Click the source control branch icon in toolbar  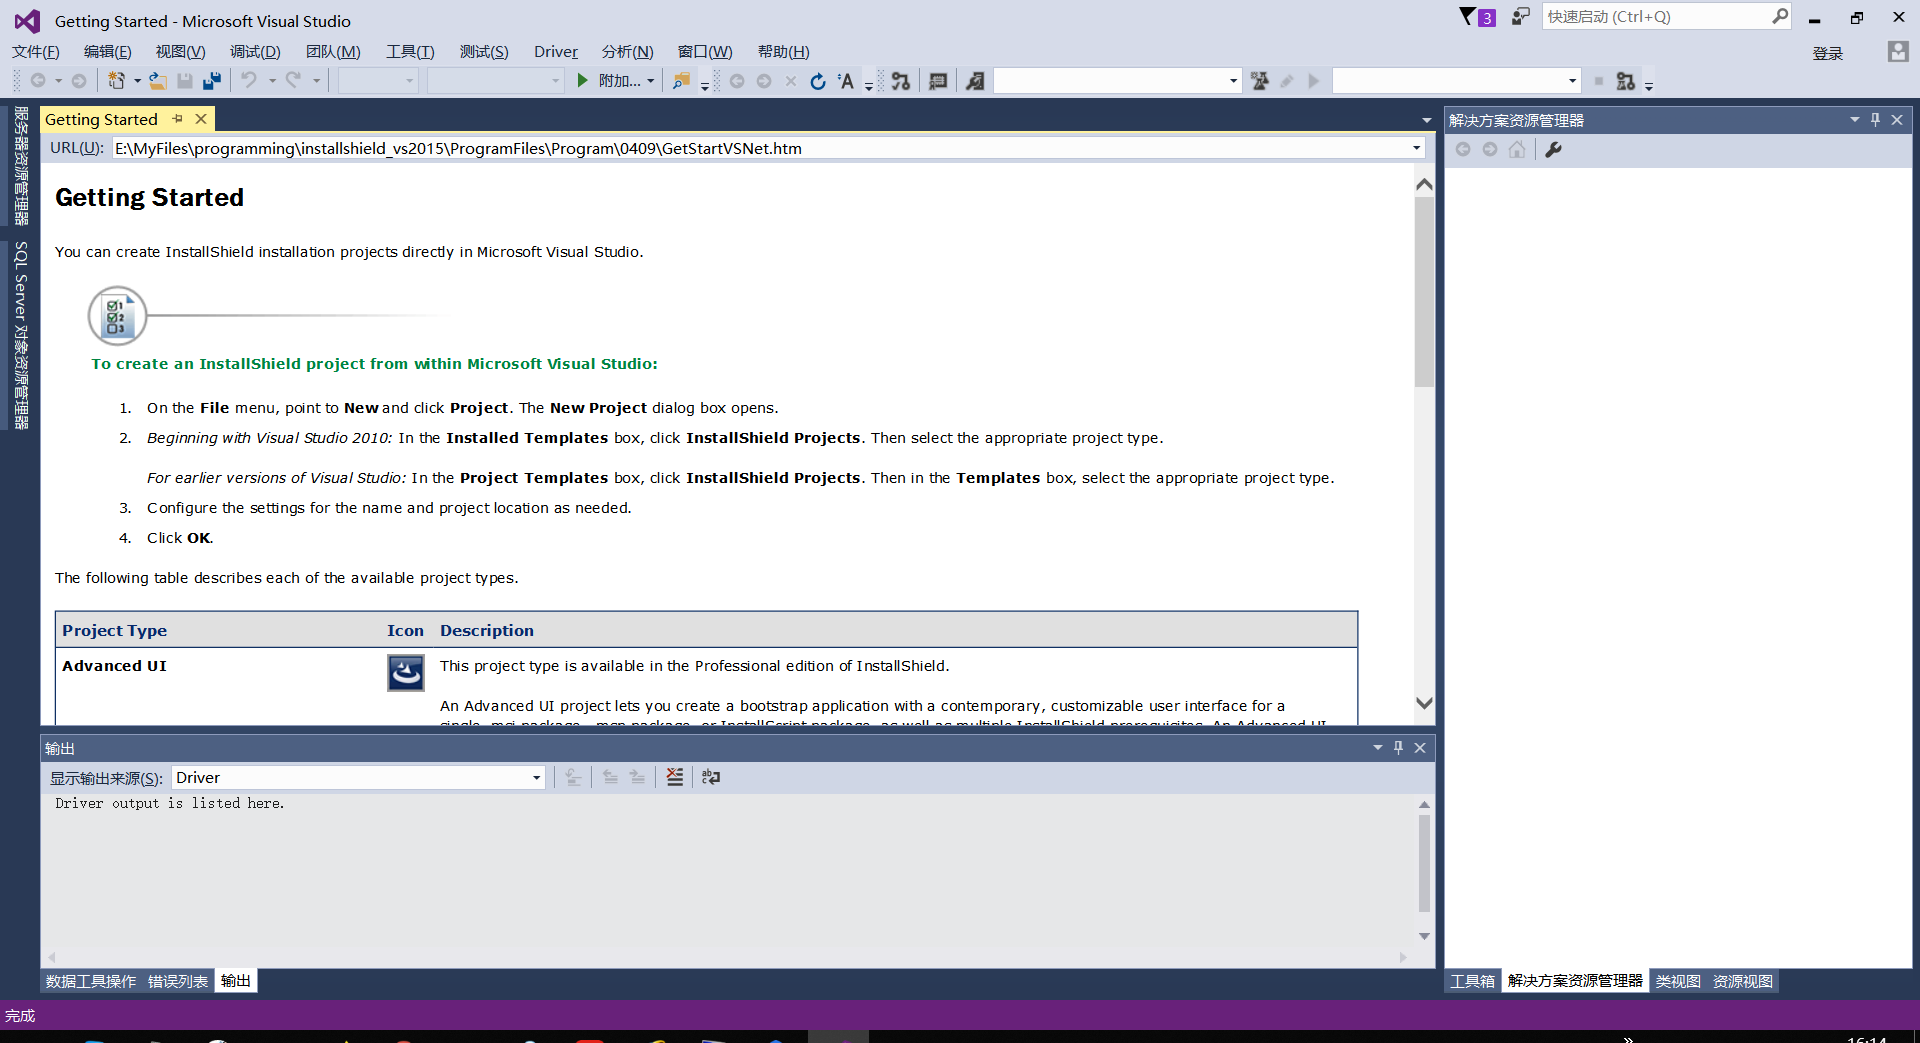(901, 81)
